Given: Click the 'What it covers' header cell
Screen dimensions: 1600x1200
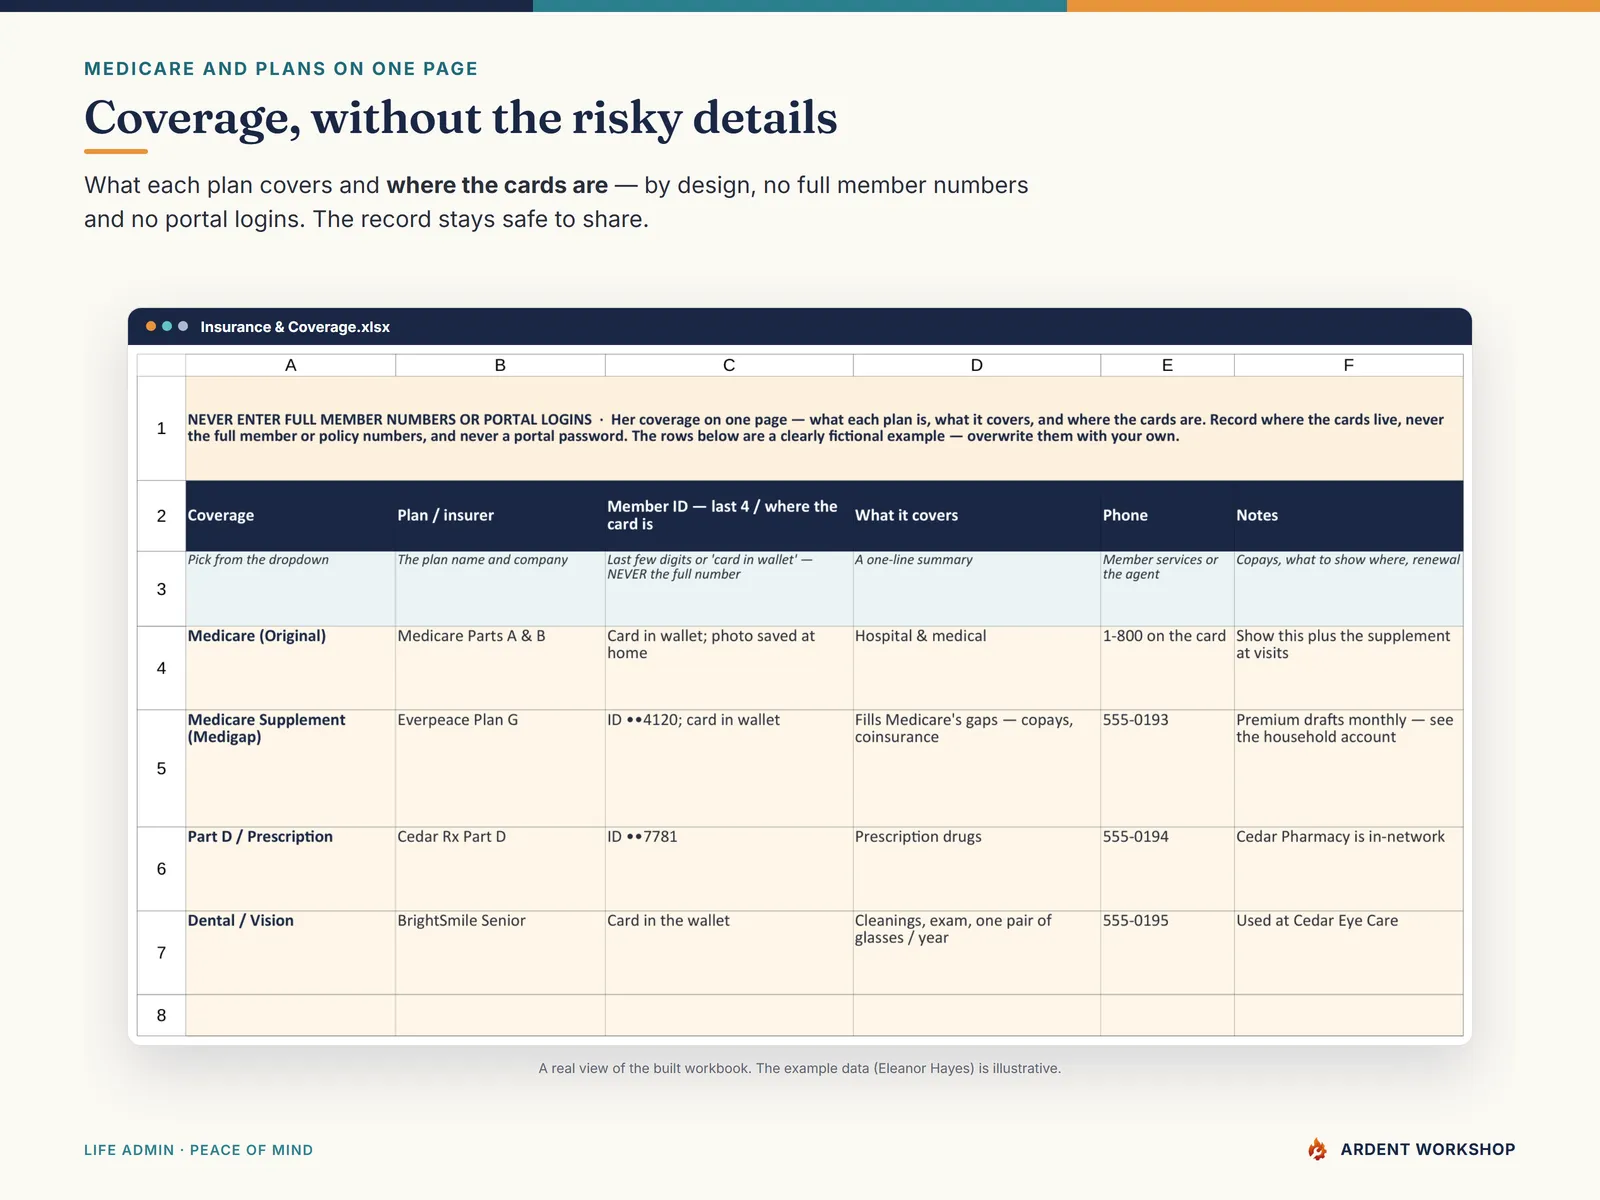Looking at the screenshot, I should tap(977, 516).
